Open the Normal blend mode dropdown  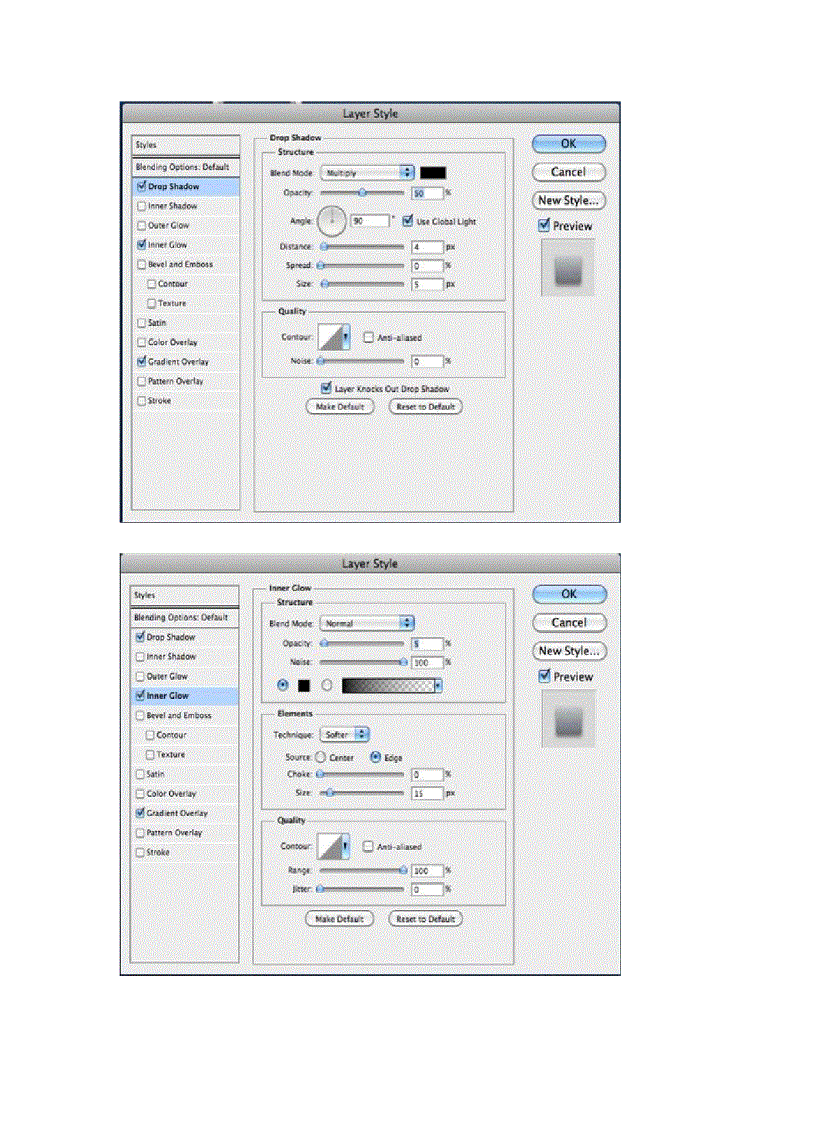pyautogui.click(x=367, y=623)
